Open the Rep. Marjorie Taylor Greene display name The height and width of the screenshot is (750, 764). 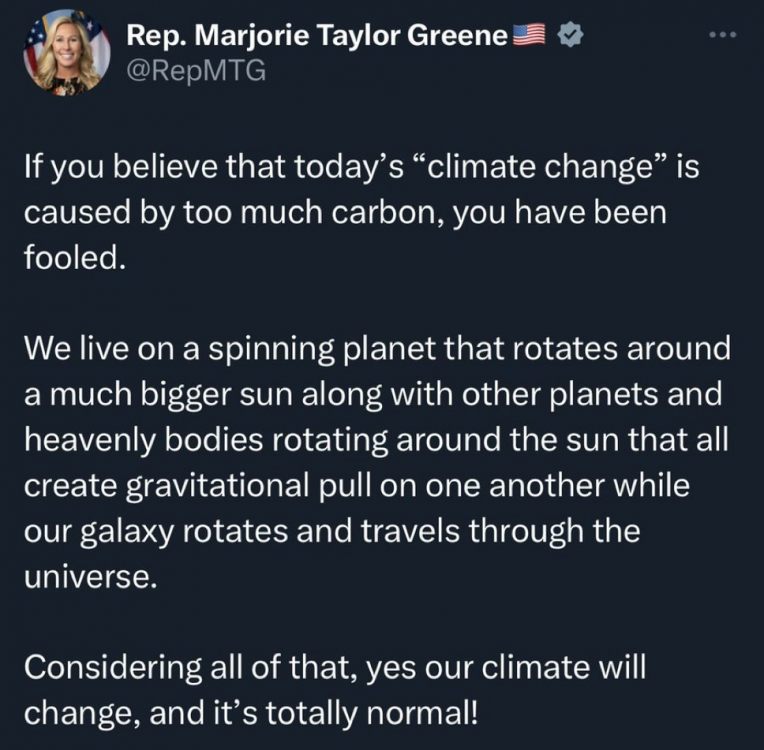click(x=317, y=36)
